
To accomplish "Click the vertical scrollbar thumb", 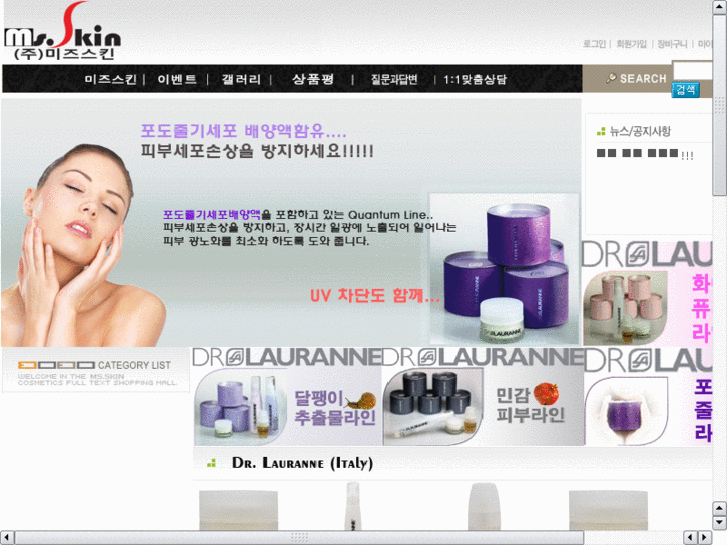I will coord(720,105).
